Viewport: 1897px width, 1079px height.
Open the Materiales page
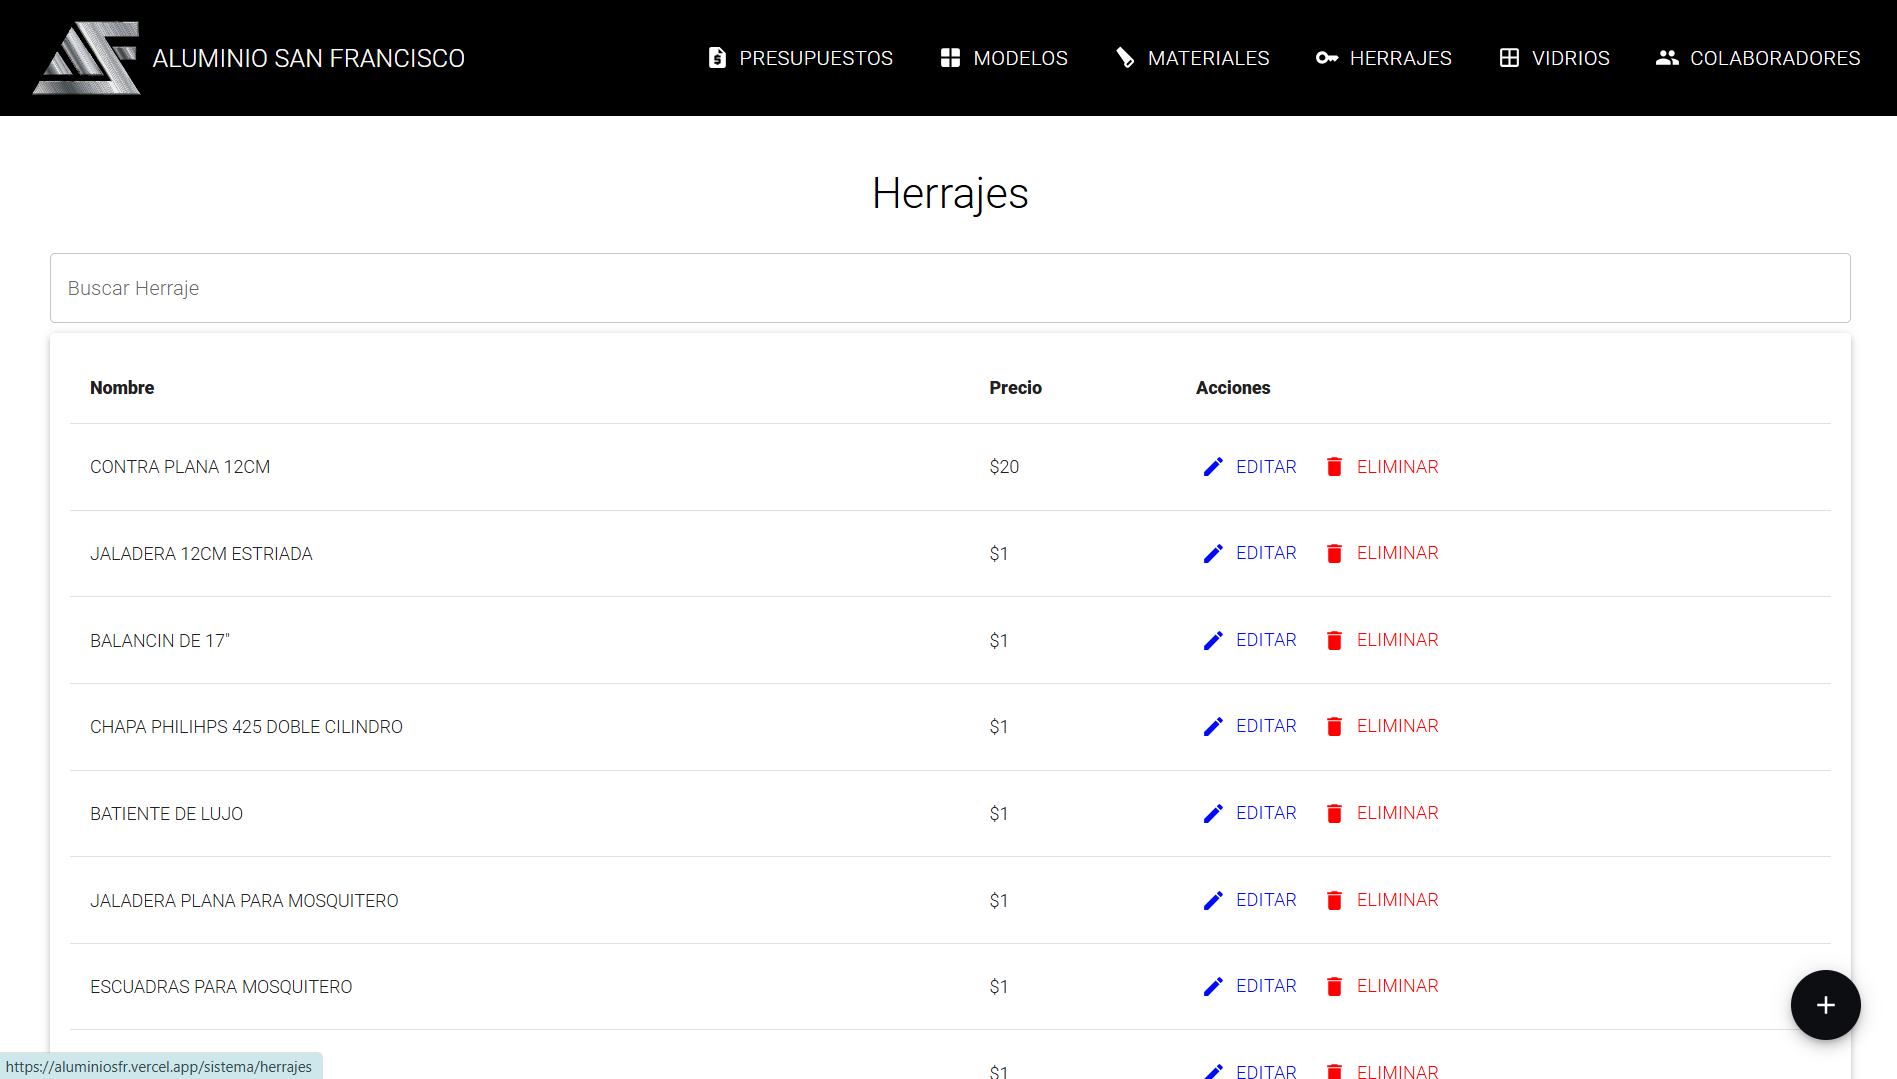point(1192,58)
